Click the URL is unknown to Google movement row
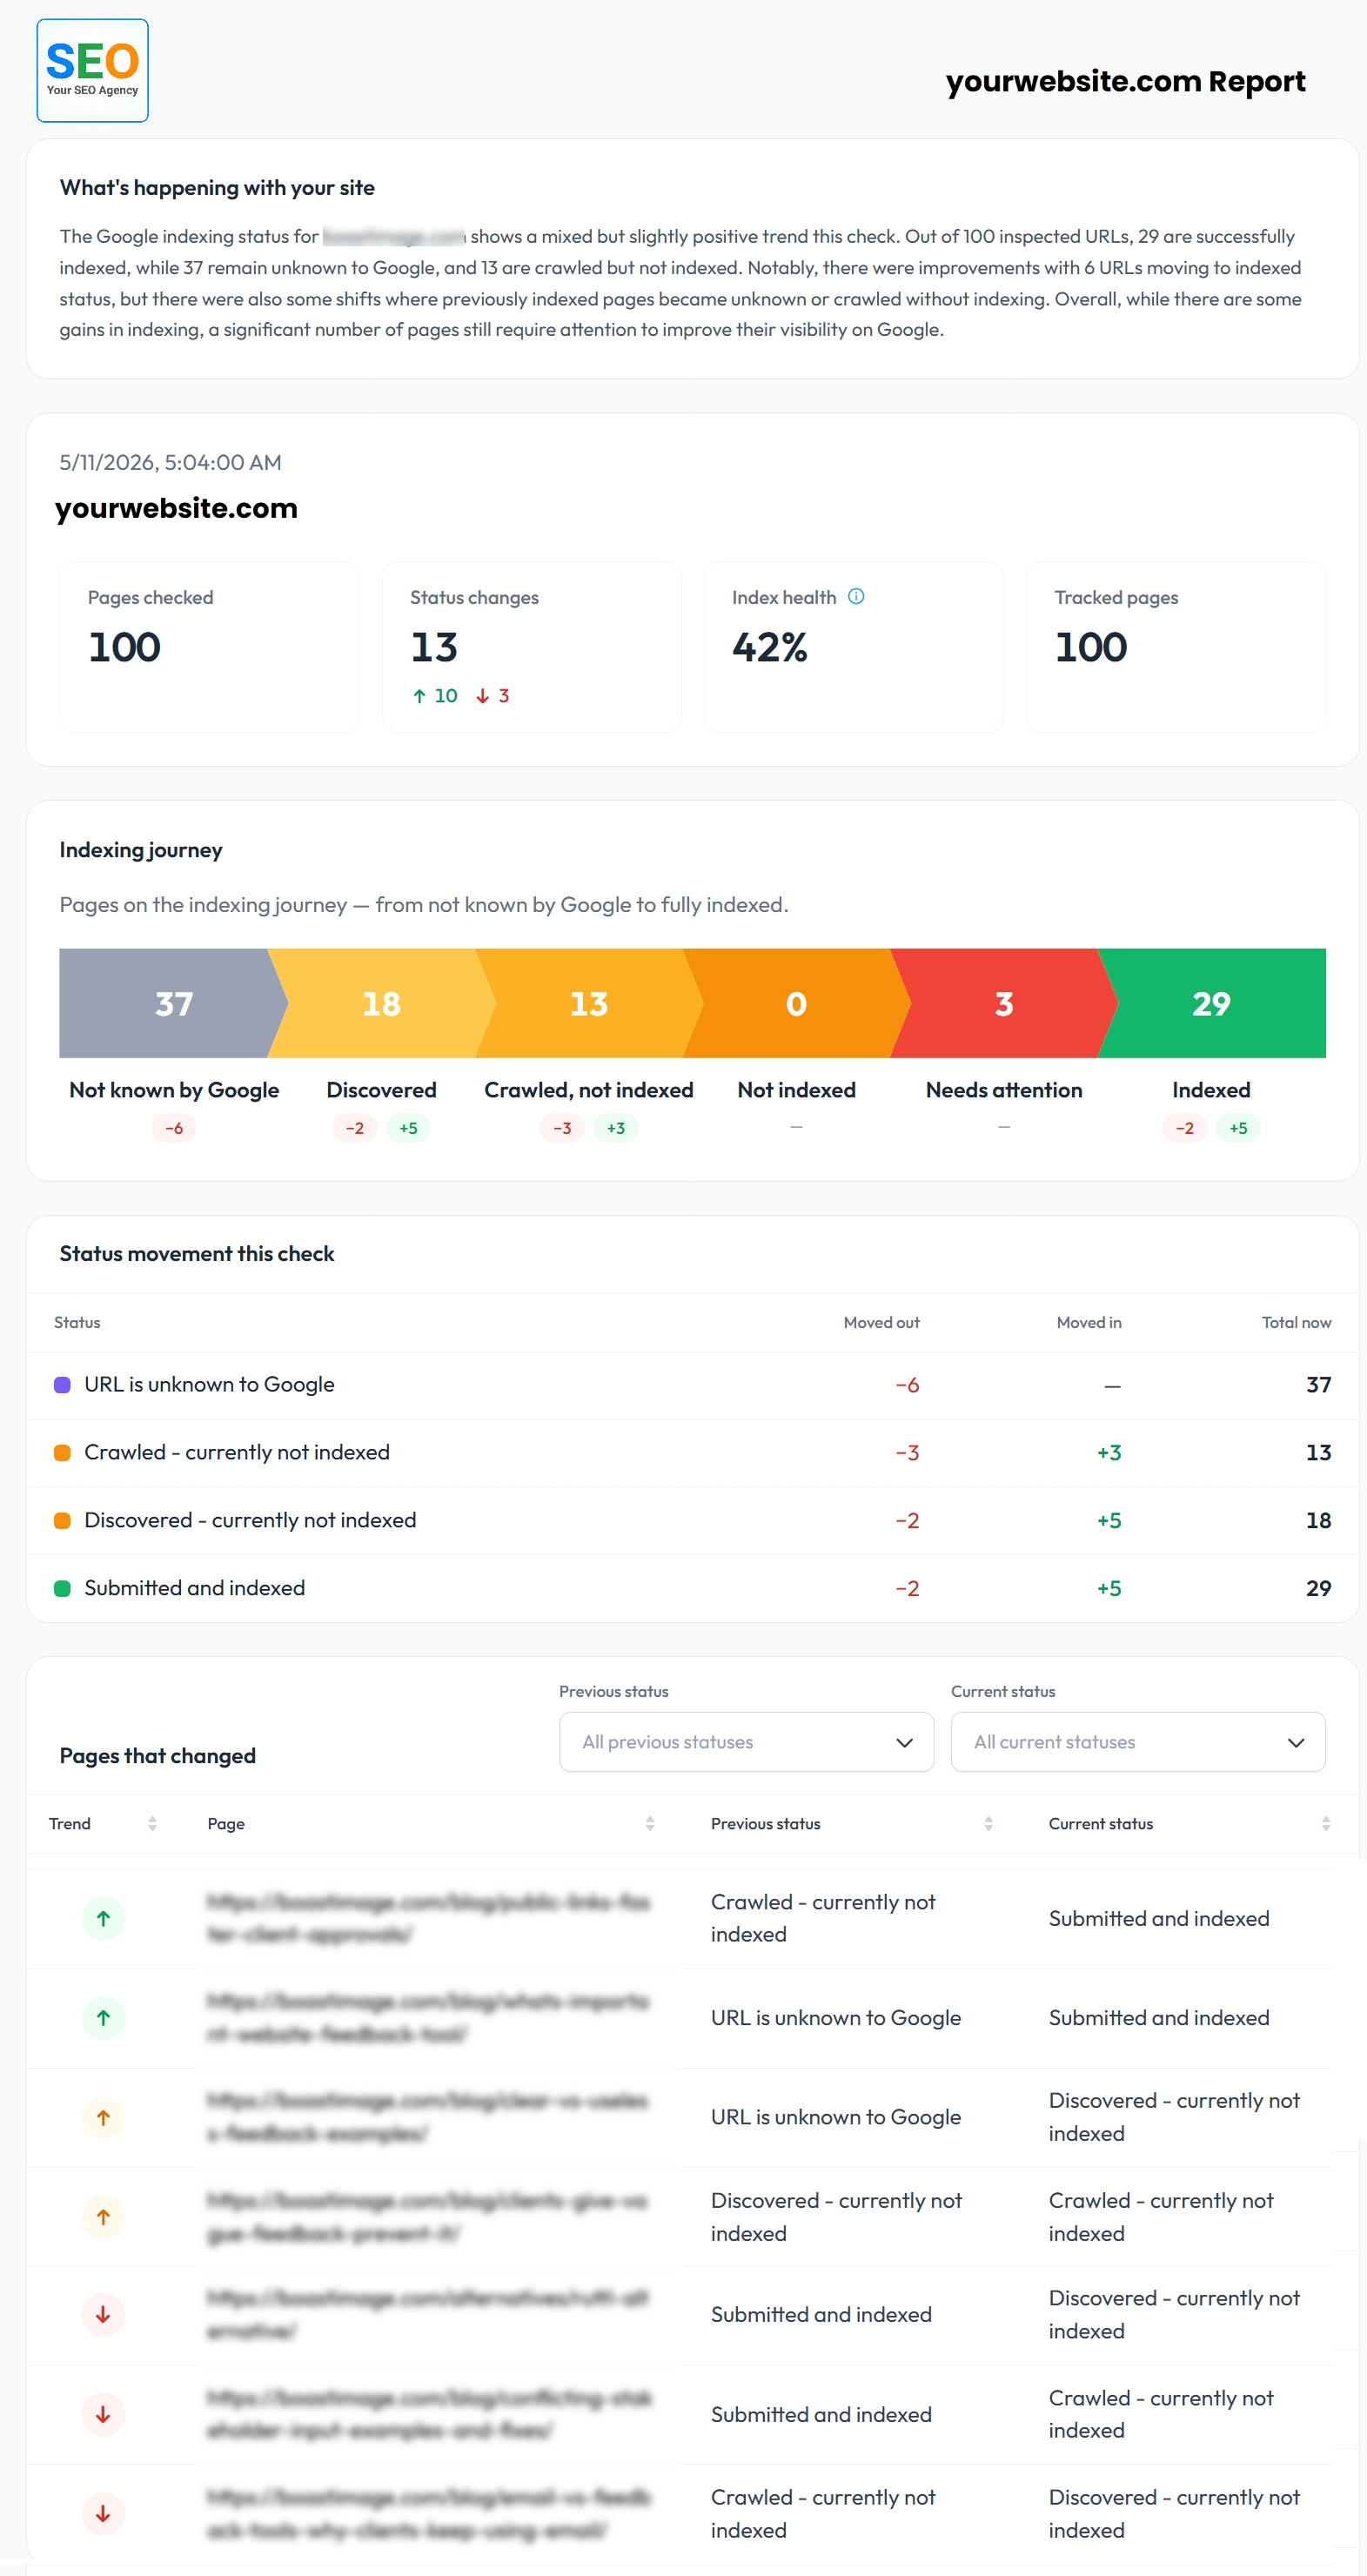1367x2576 pixels. tap(692, 1385)
